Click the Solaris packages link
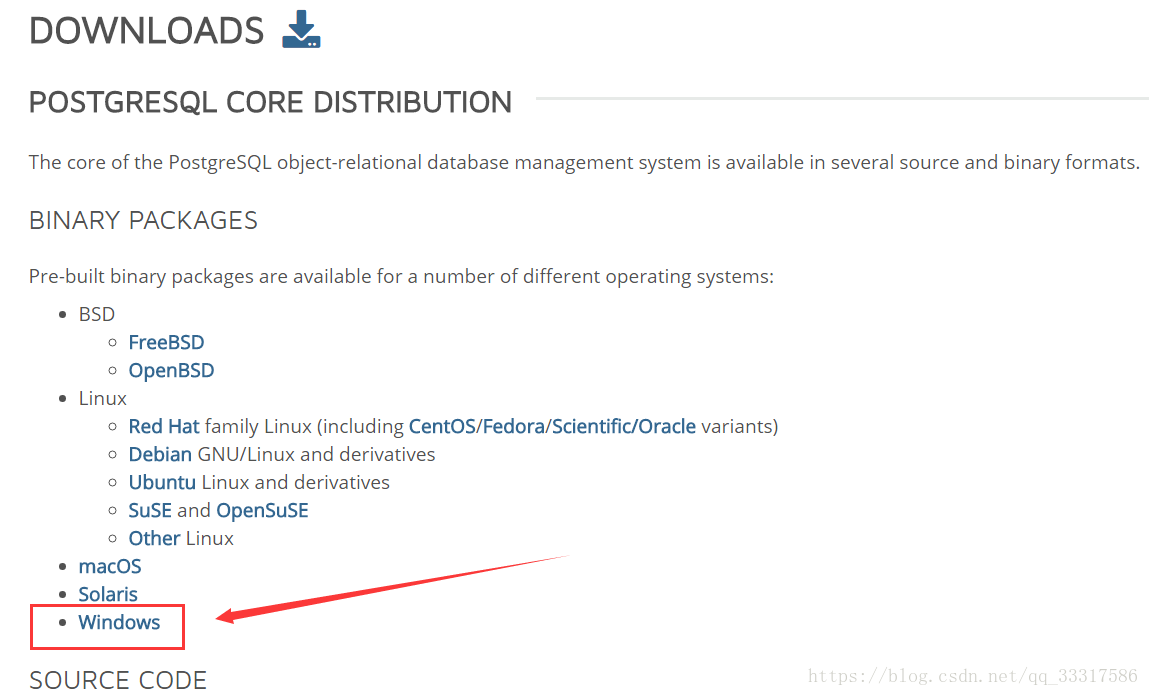Image resolution: width=1149 pixels, height=696 pixels. pyautogui.click(x=107, y=594)
